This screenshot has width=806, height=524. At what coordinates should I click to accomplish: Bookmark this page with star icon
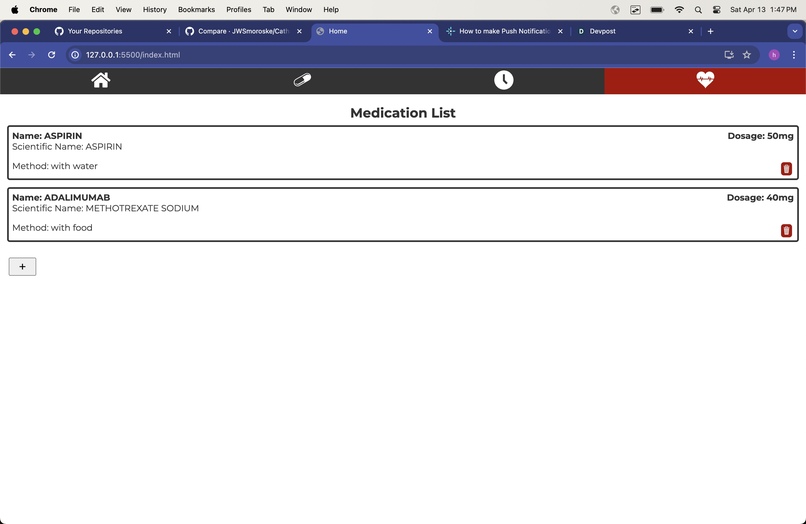[746, 55]
